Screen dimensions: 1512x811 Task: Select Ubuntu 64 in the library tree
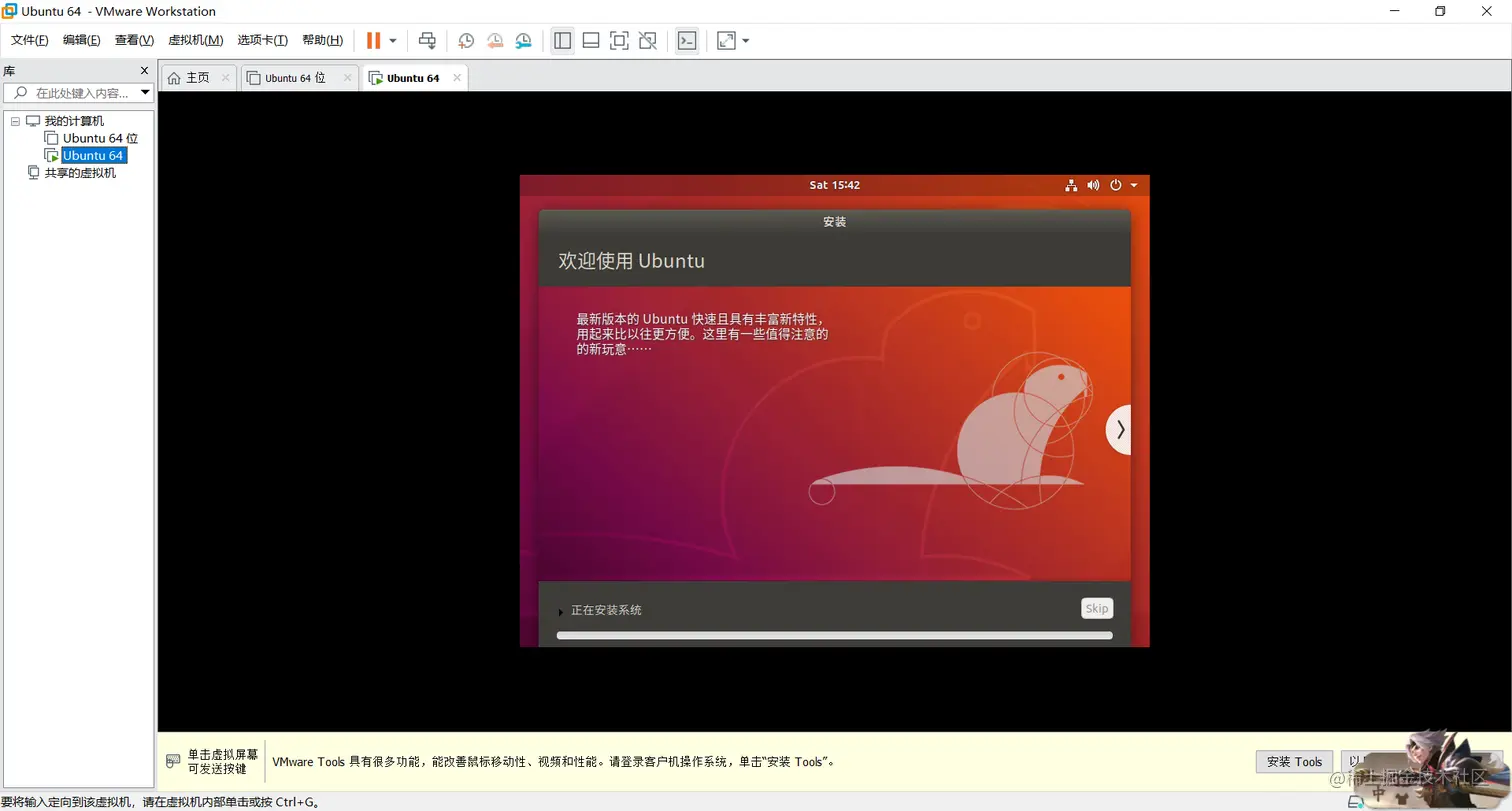[93, 155]
